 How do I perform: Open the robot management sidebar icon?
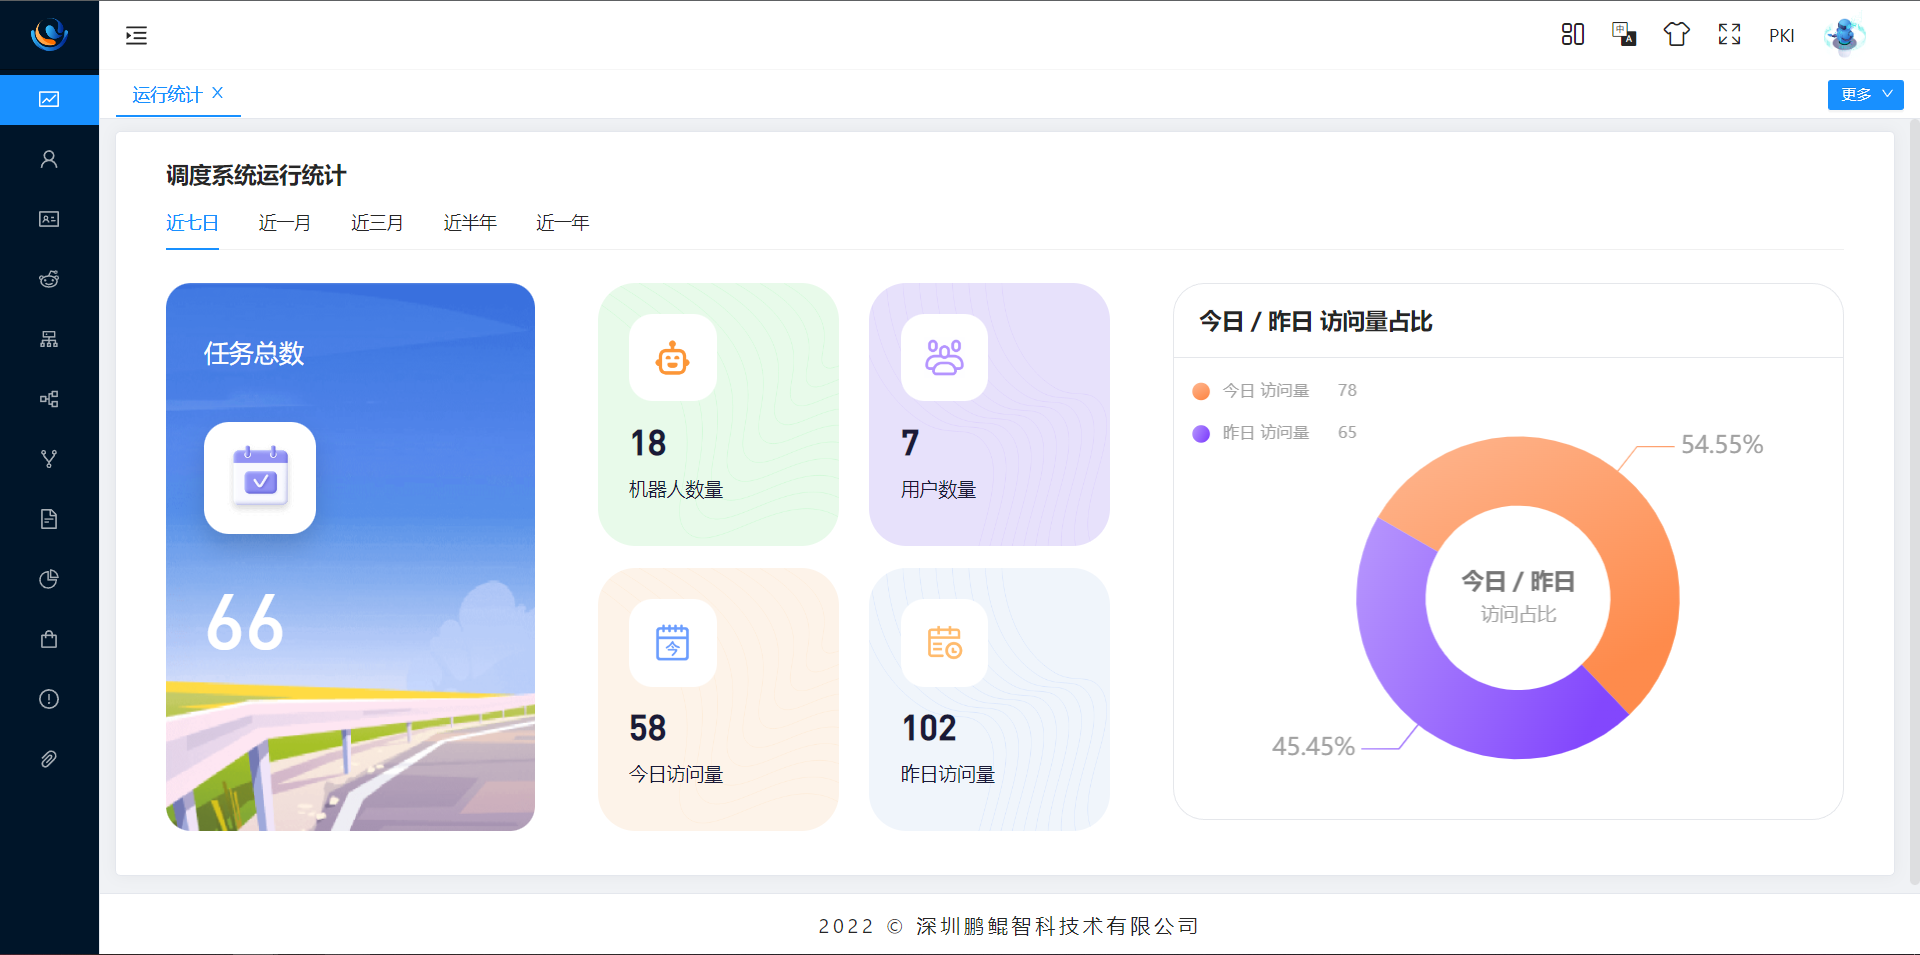pyautogui.click(x=49, y=279)
